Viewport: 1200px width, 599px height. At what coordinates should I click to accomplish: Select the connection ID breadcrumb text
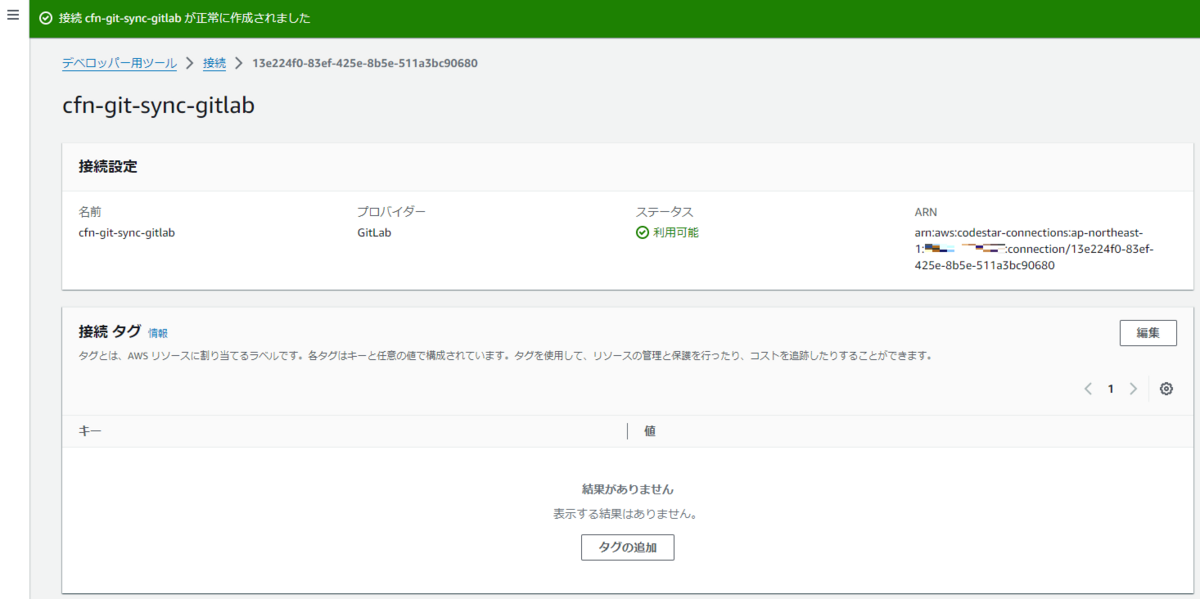tap(365, 63)
